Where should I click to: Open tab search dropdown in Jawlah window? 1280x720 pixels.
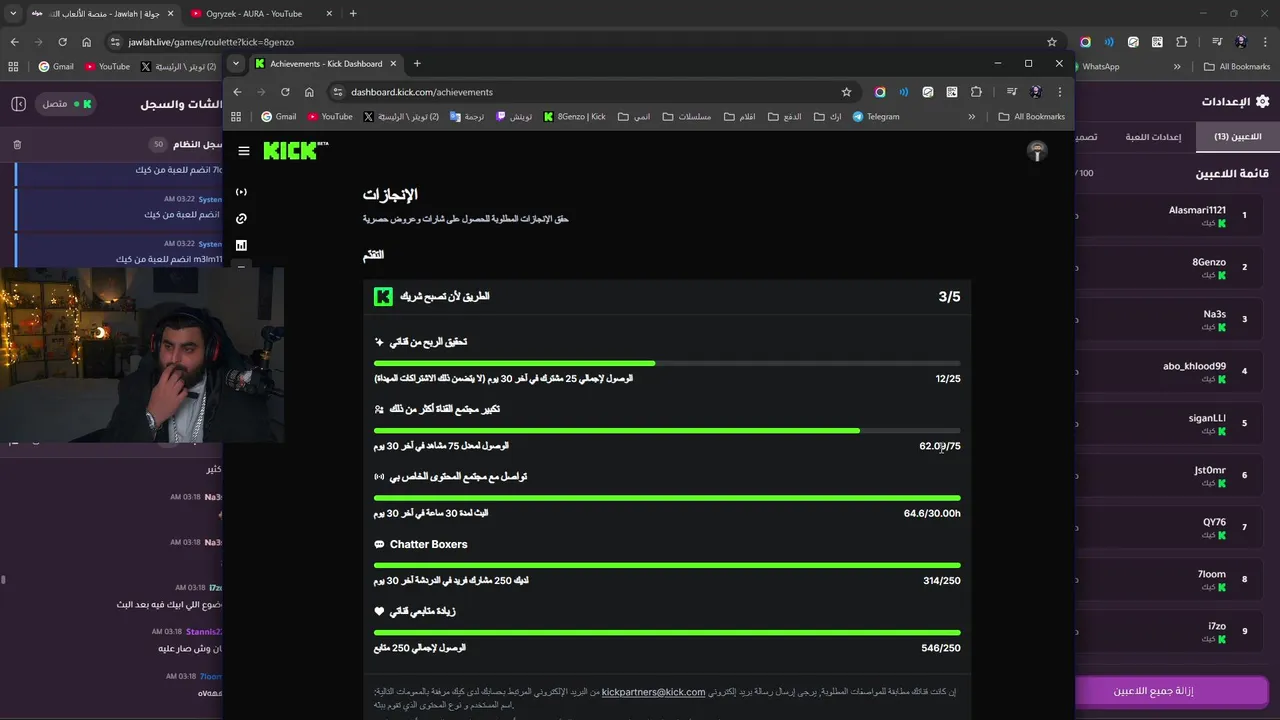[13, 14]
